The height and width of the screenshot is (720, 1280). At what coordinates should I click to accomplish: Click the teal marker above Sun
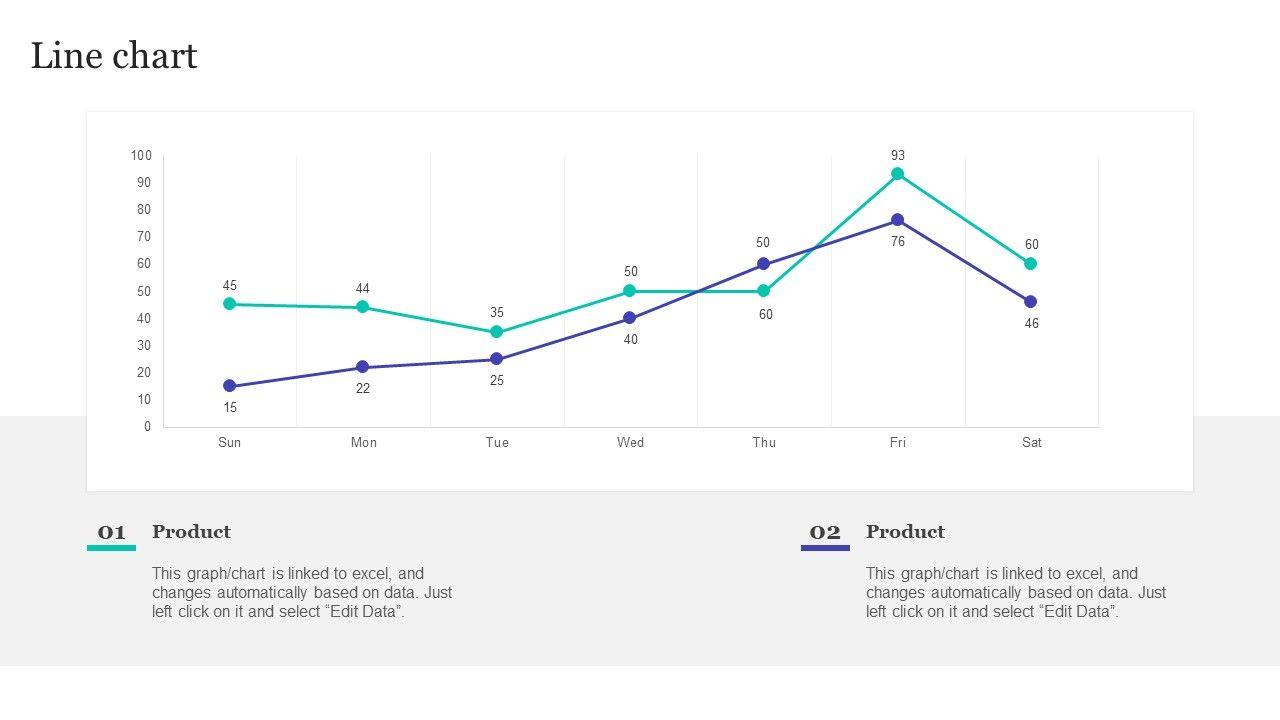230,304
